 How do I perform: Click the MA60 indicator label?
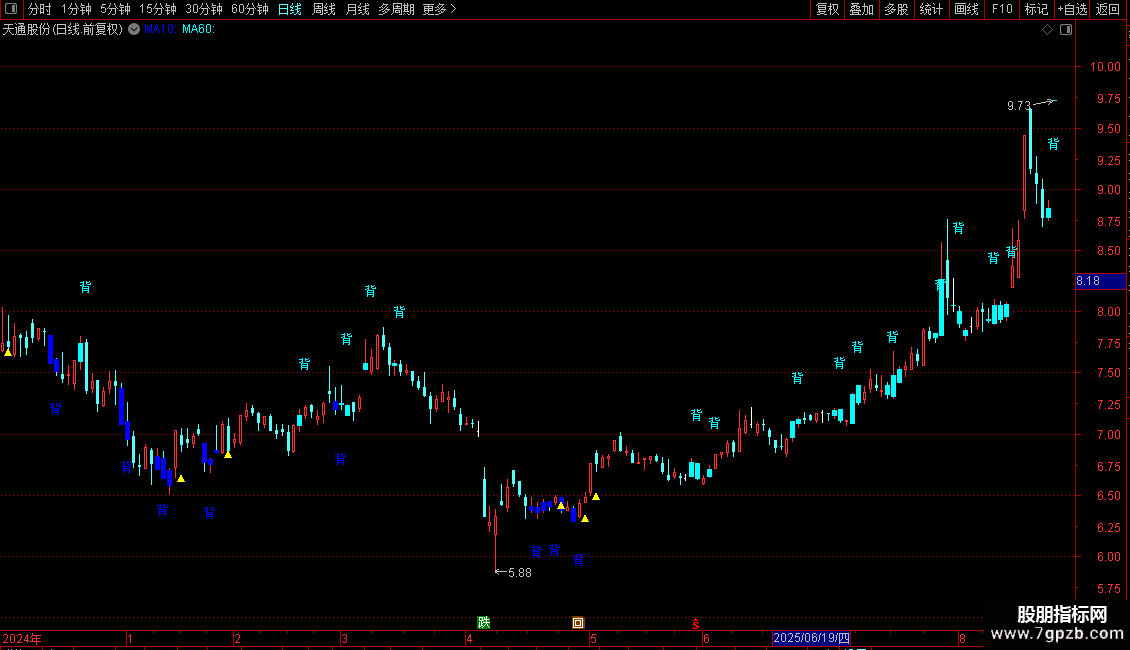pos(198,29)
